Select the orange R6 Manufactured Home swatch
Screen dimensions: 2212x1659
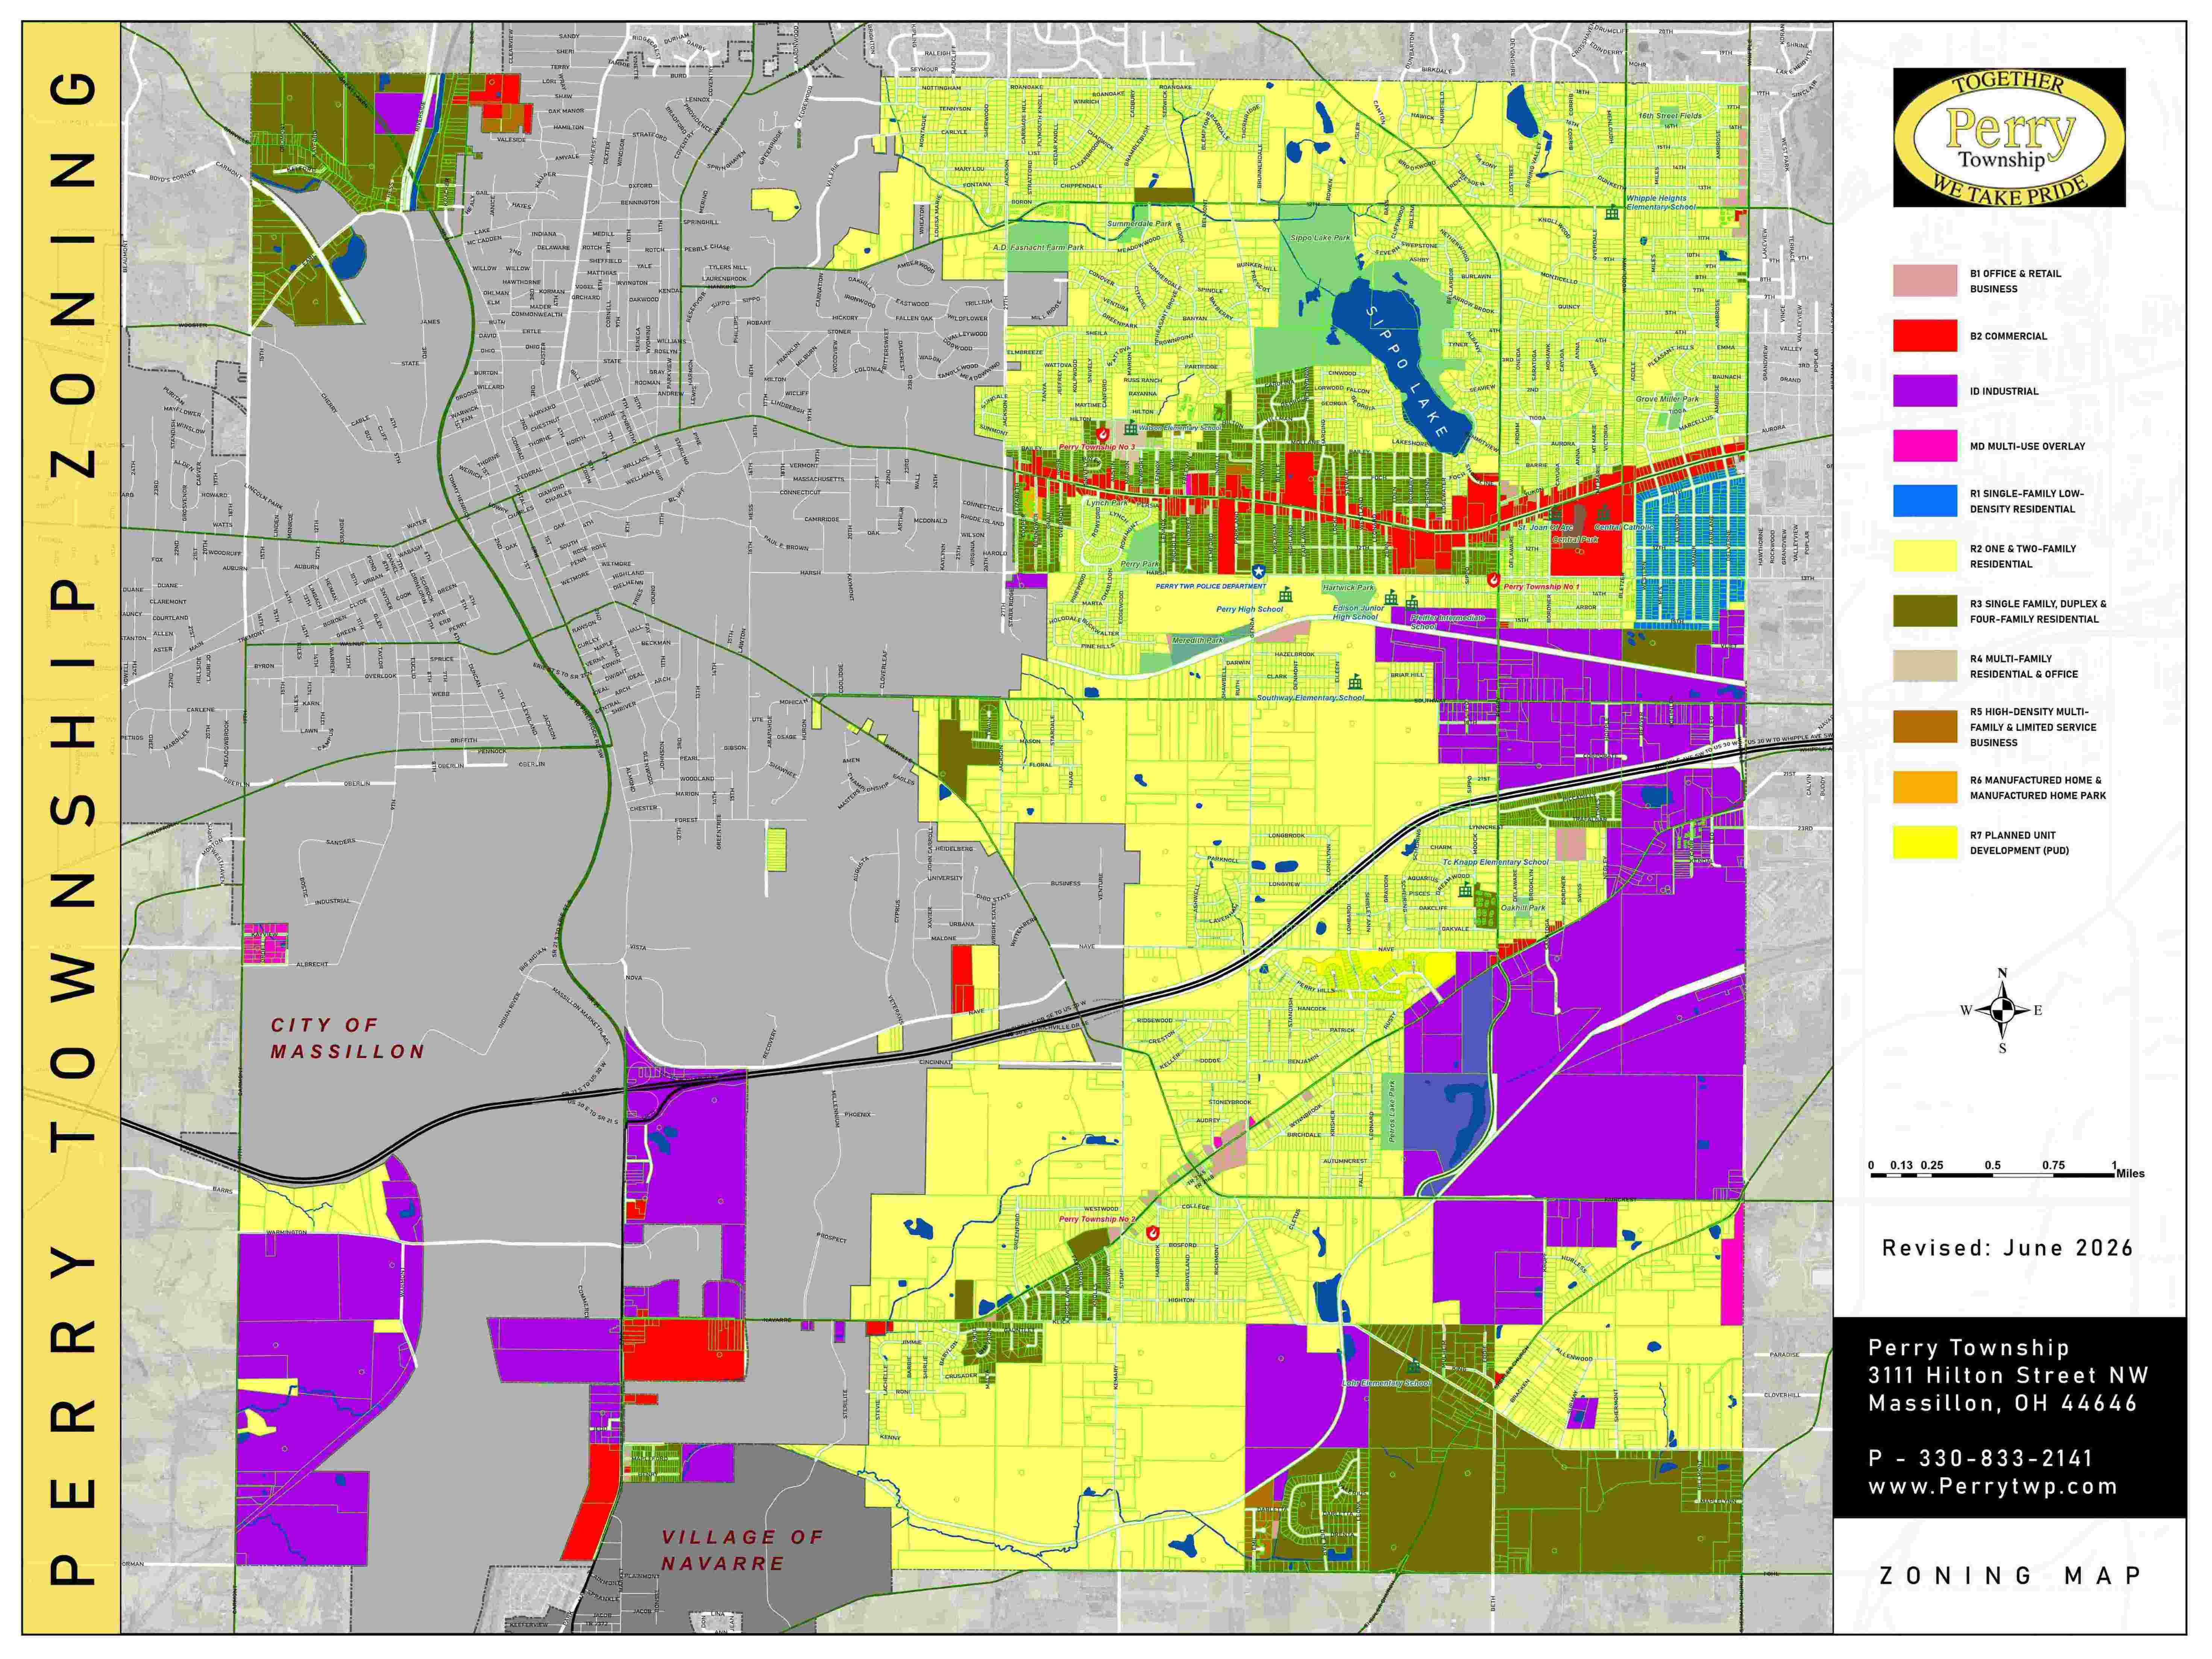1925,787
